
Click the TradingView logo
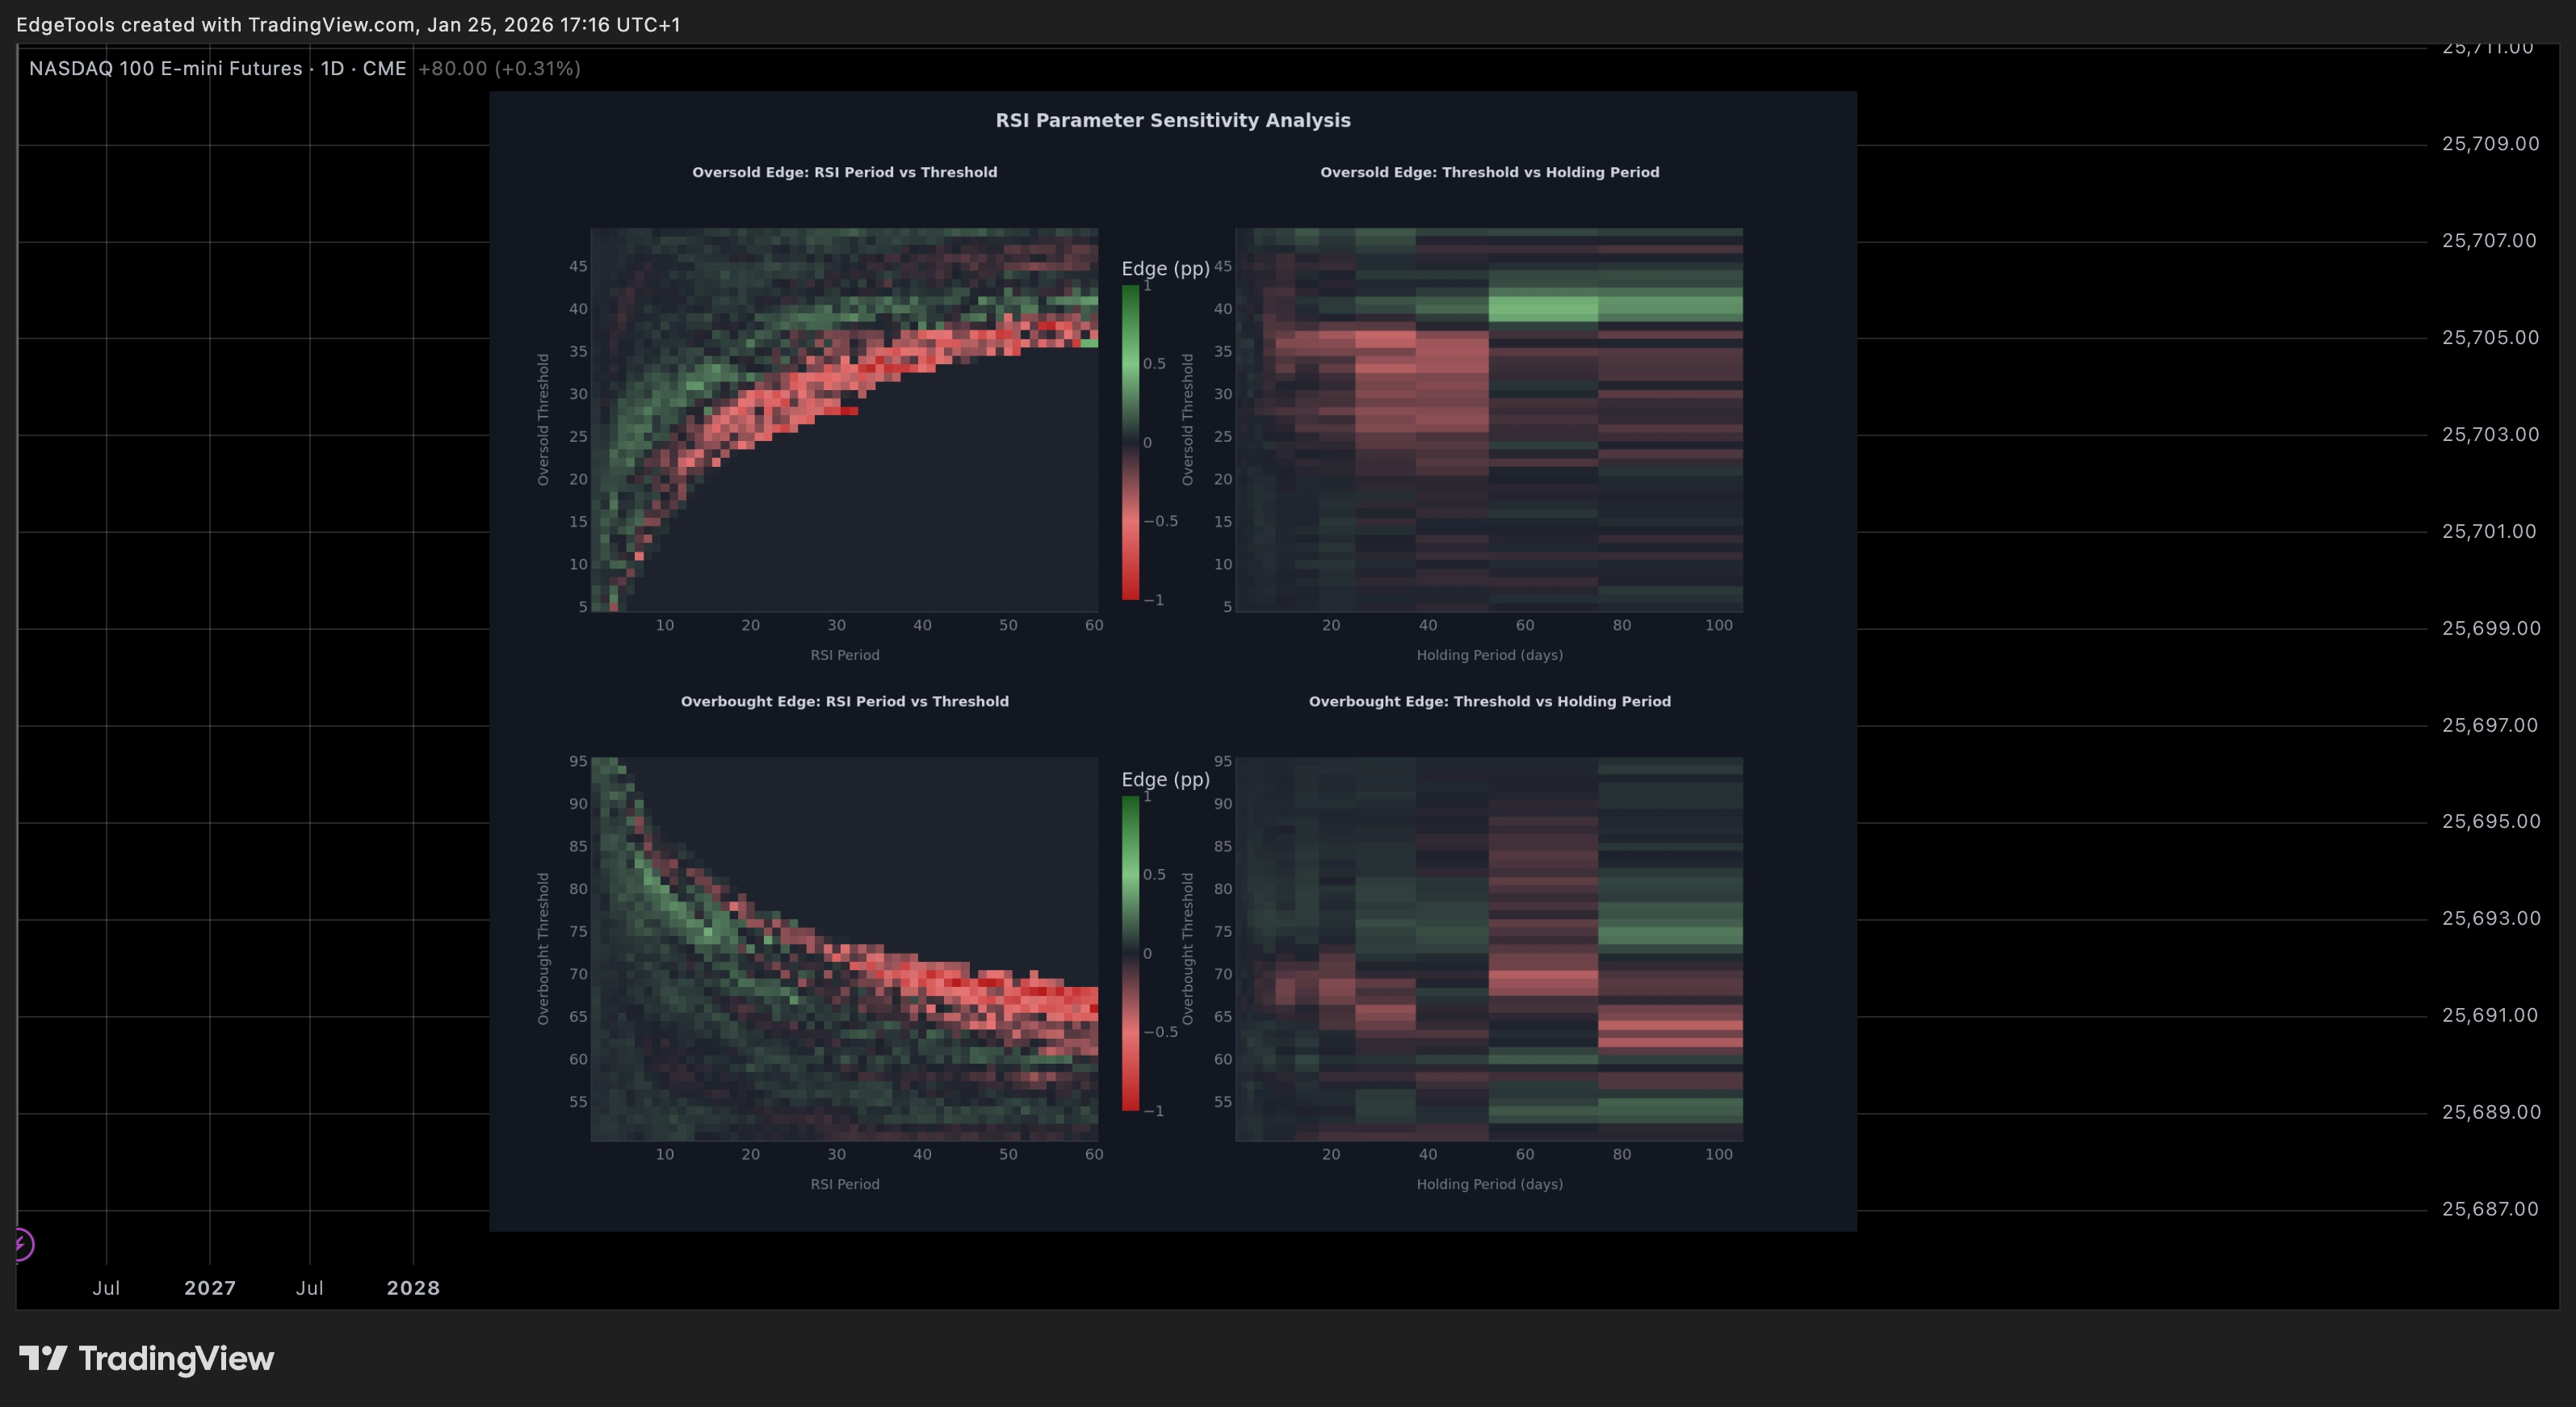pos(146,1358)
